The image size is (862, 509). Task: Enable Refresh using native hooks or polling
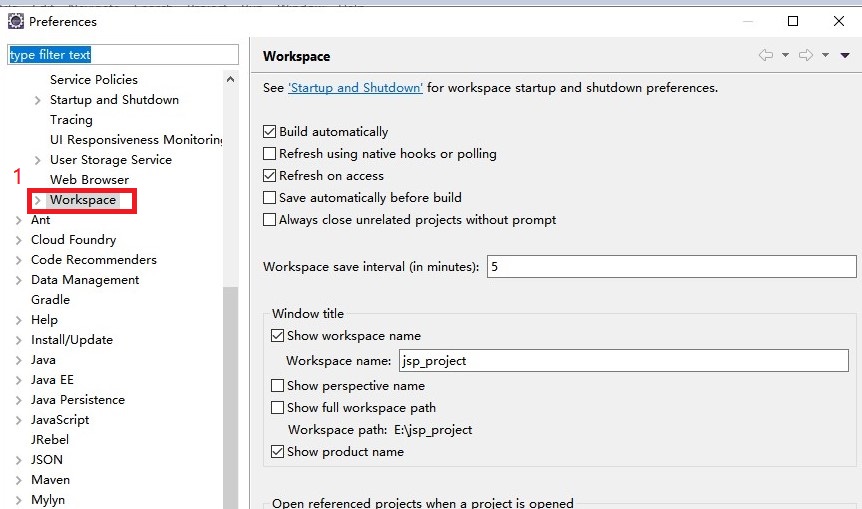click(x=269, y=154)
